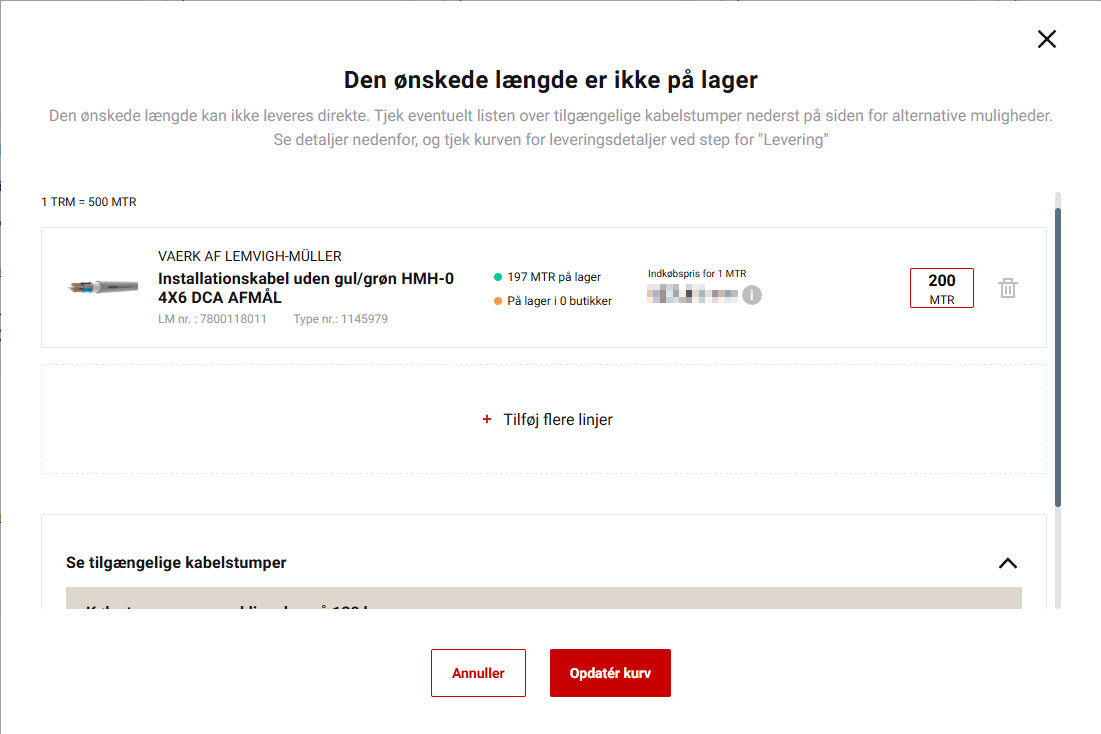
Task: Delete the cable line with trash icon
Action: pyautogui.click(x=1008, y=288)
